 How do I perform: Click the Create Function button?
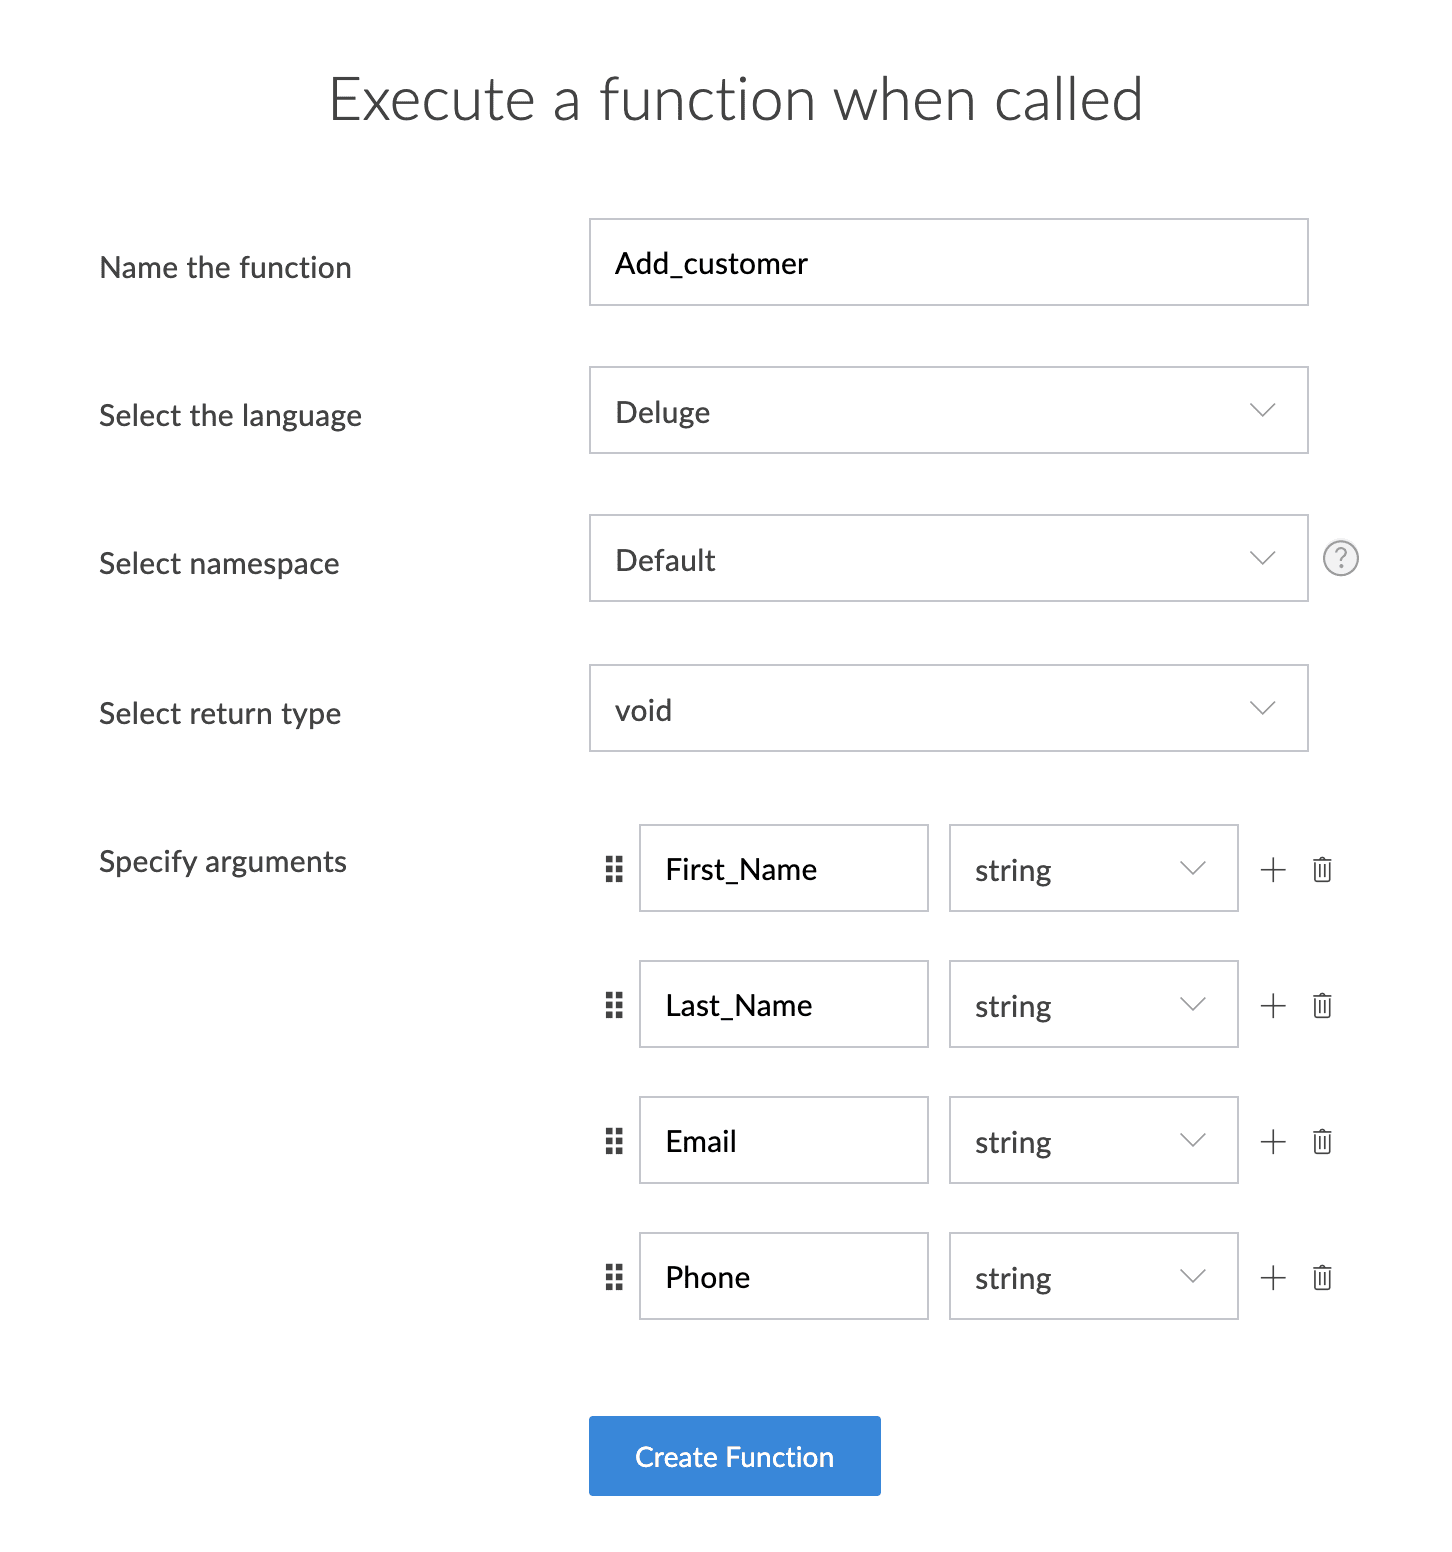(x=734, y=1456)
